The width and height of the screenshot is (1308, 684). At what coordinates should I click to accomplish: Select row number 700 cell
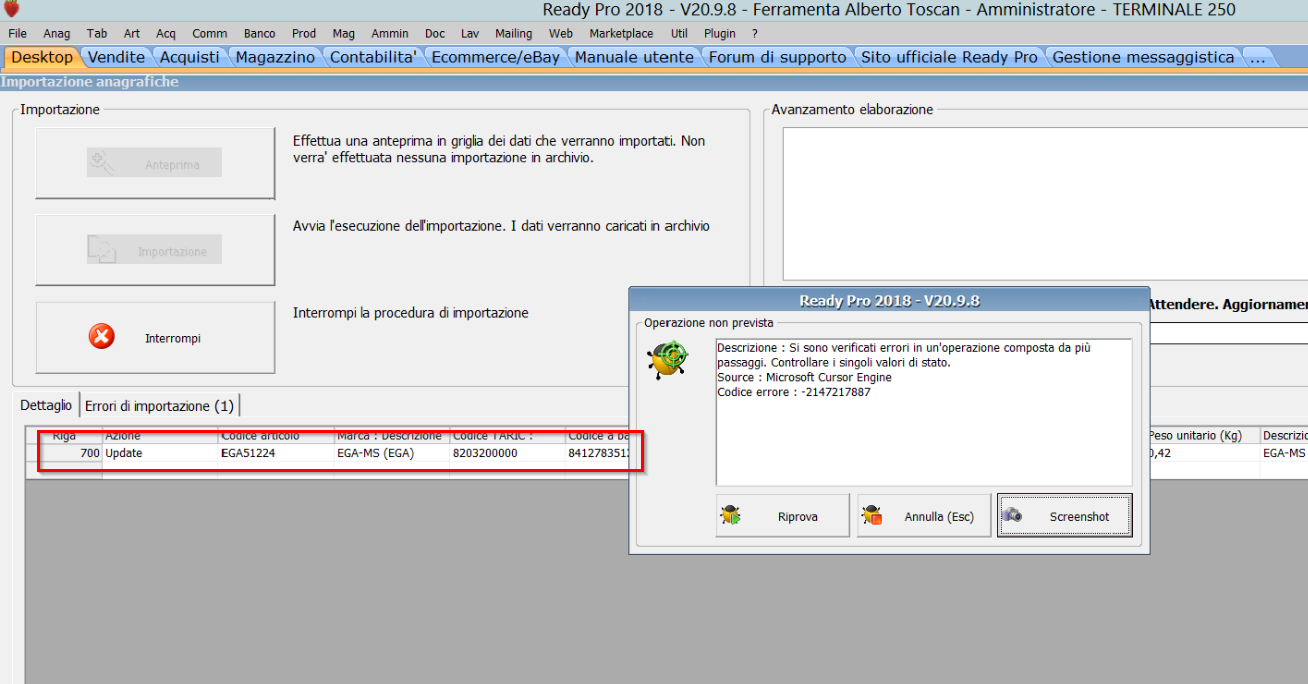64,453
